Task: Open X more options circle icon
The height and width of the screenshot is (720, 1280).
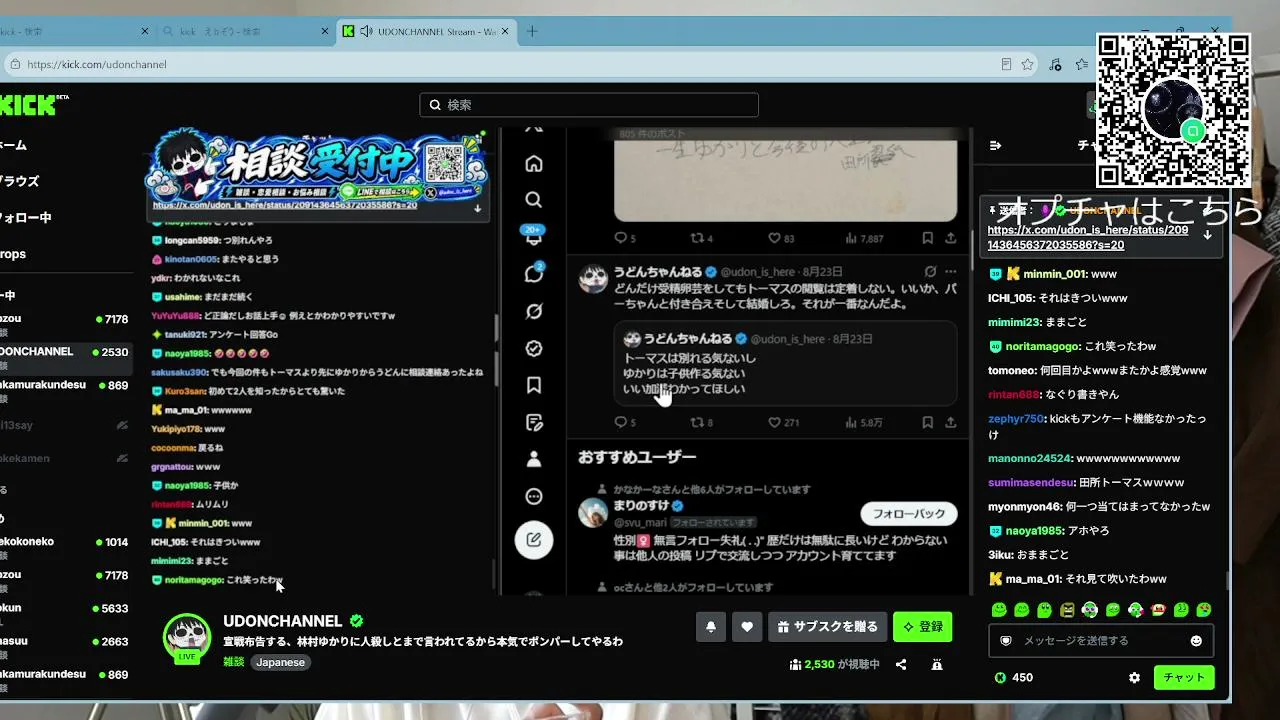Action: click(534, 497)
